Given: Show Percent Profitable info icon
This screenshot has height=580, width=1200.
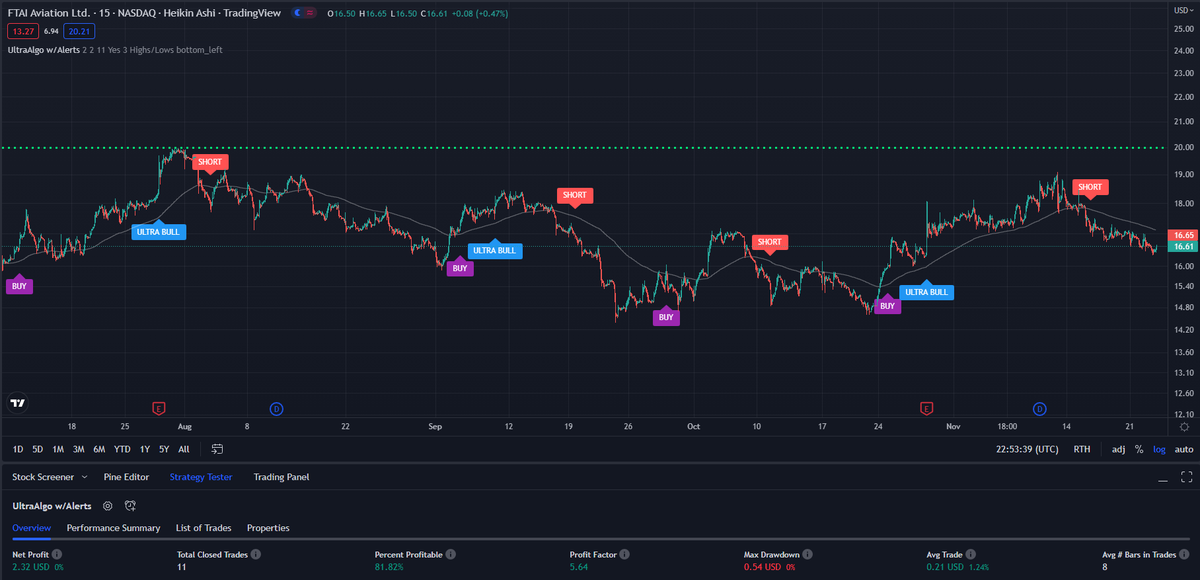Looking at the screenshot, I should pyautogui.click(x=451, y=553).
